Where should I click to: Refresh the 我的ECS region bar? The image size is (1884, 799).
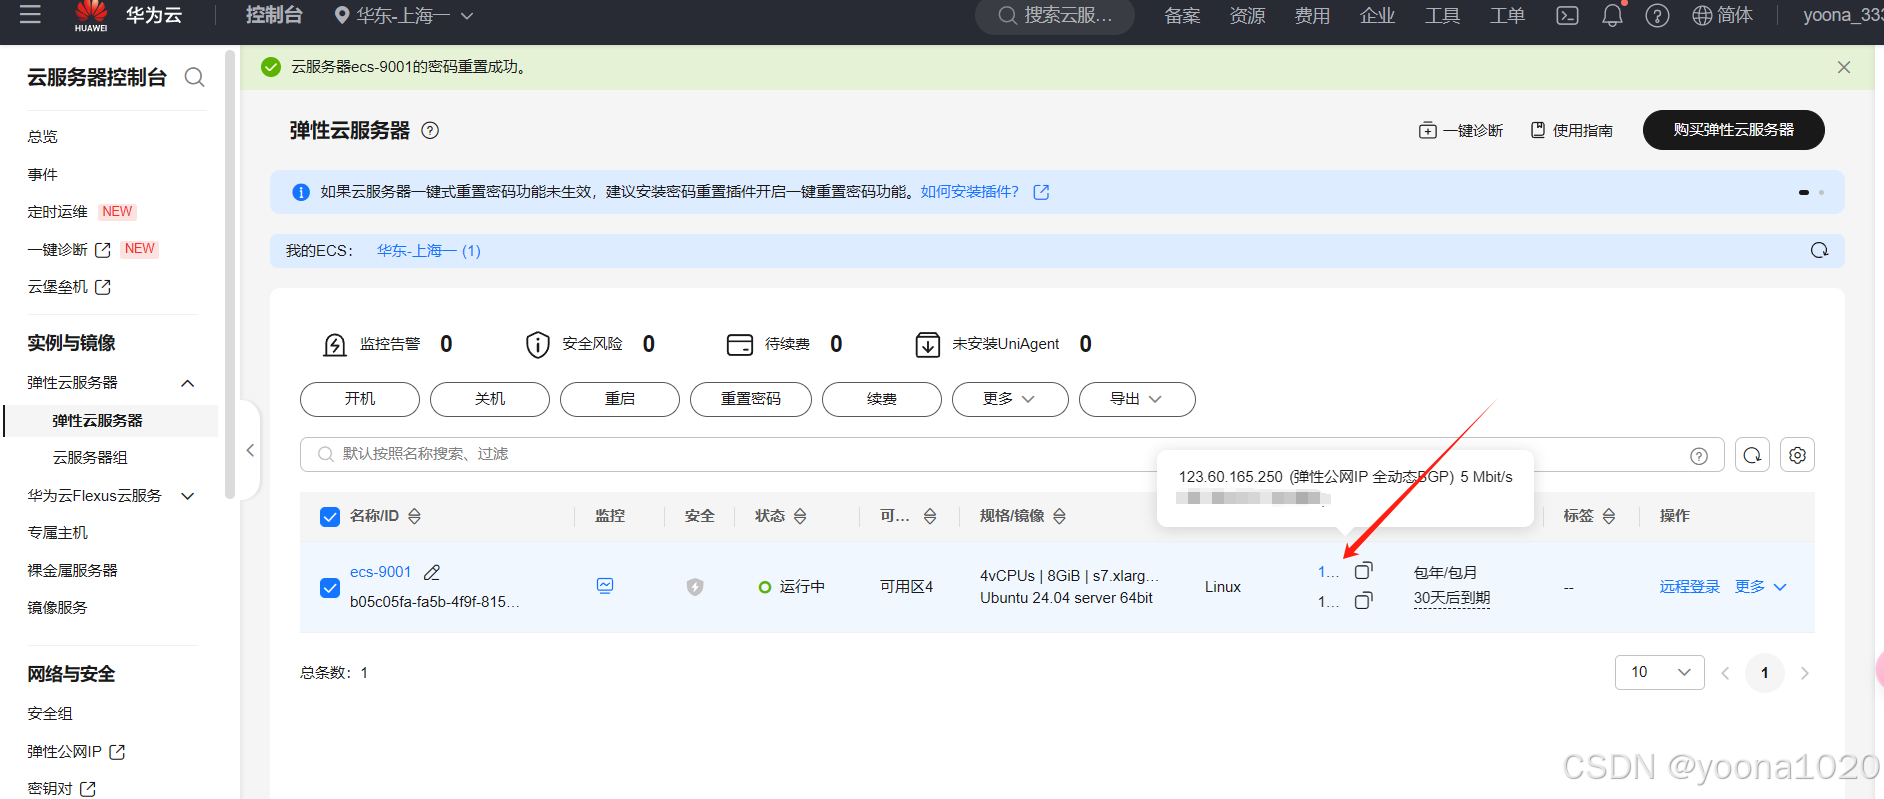[1819, 250]
